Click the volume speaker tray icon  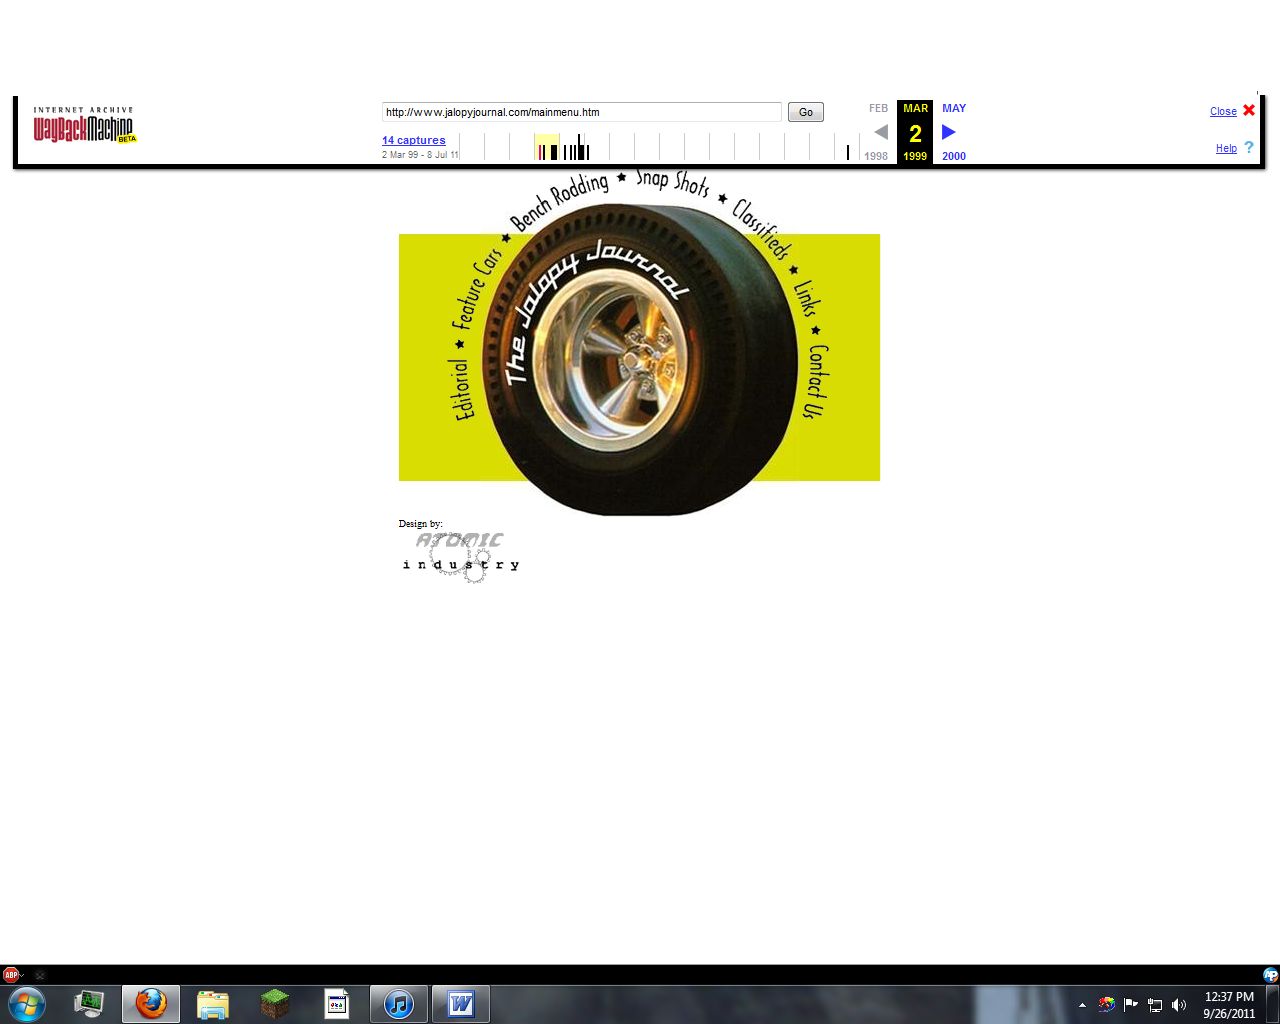pos(1179,1005)
